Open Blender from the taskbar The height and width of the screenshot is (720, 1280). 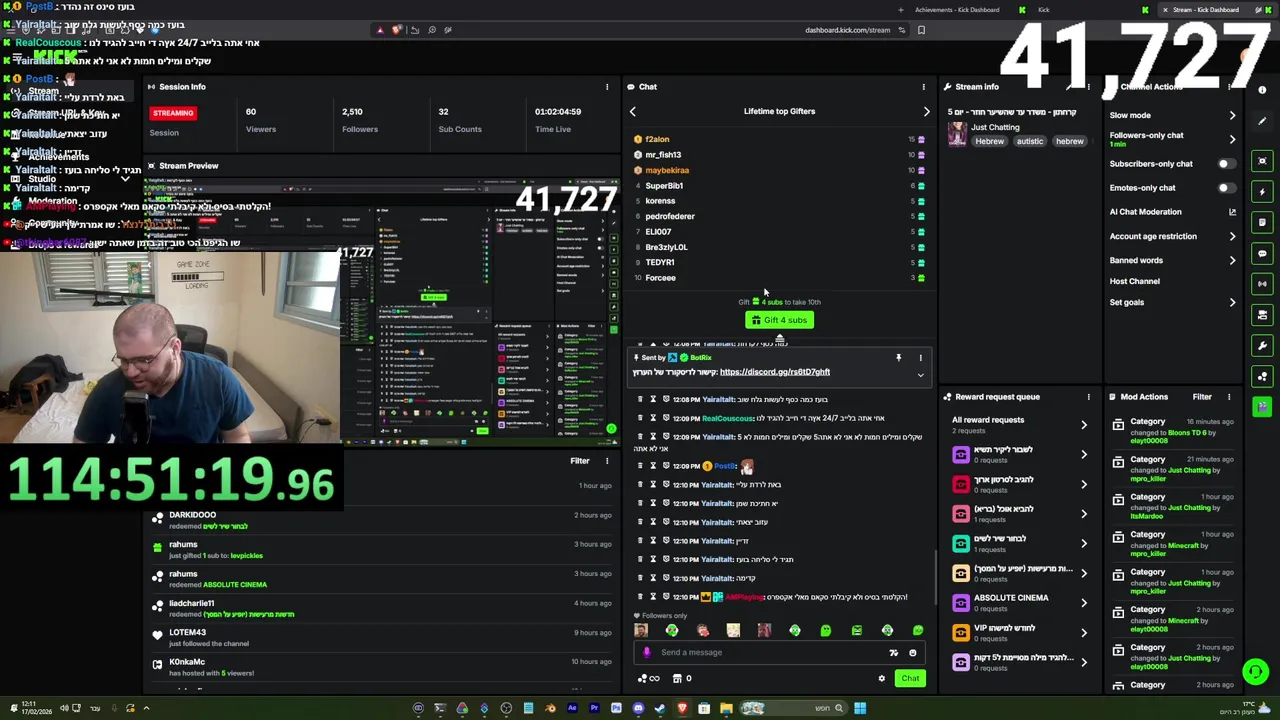tap(550, 709)
